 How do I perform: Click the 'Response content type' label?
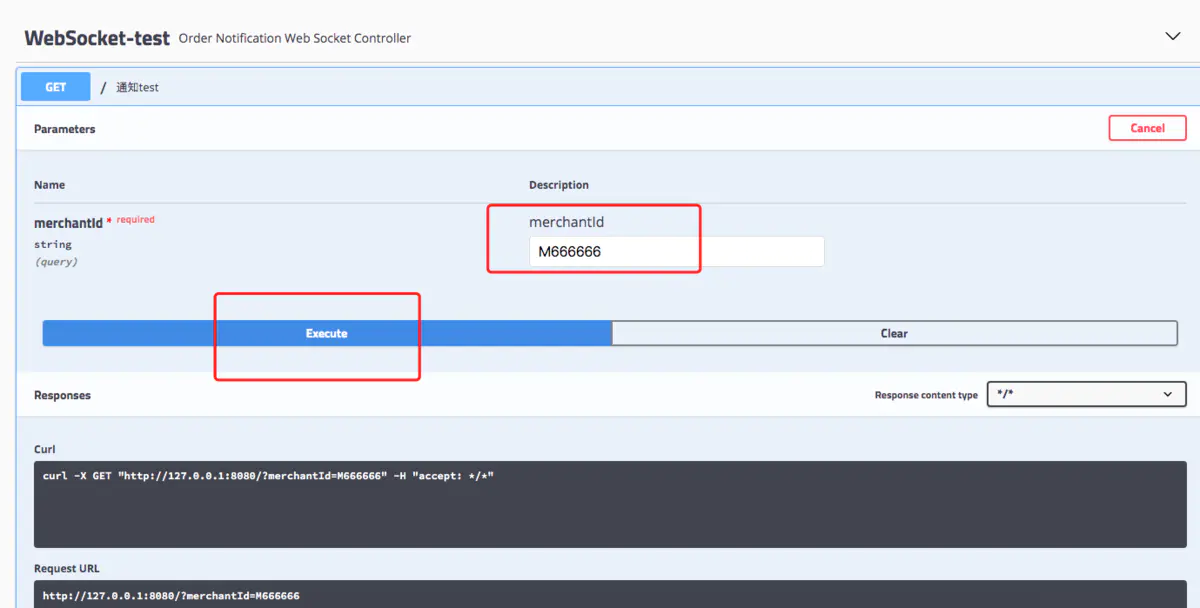click(x=926, y=395)
